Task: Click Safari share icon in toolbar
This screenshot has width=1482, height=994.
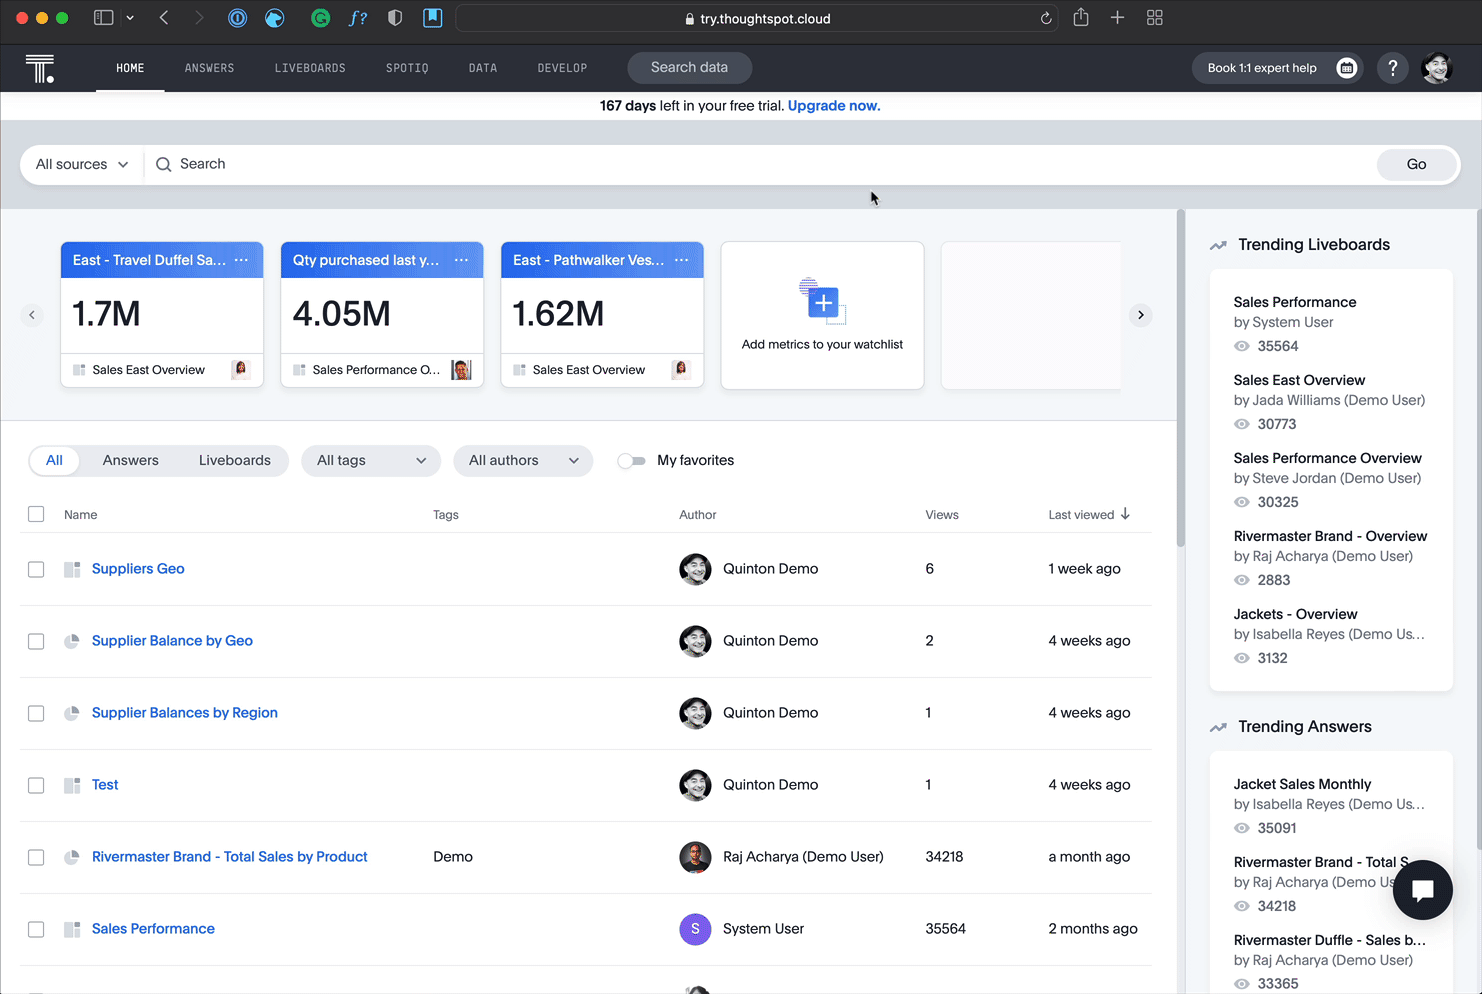Action: [1081, 18]
